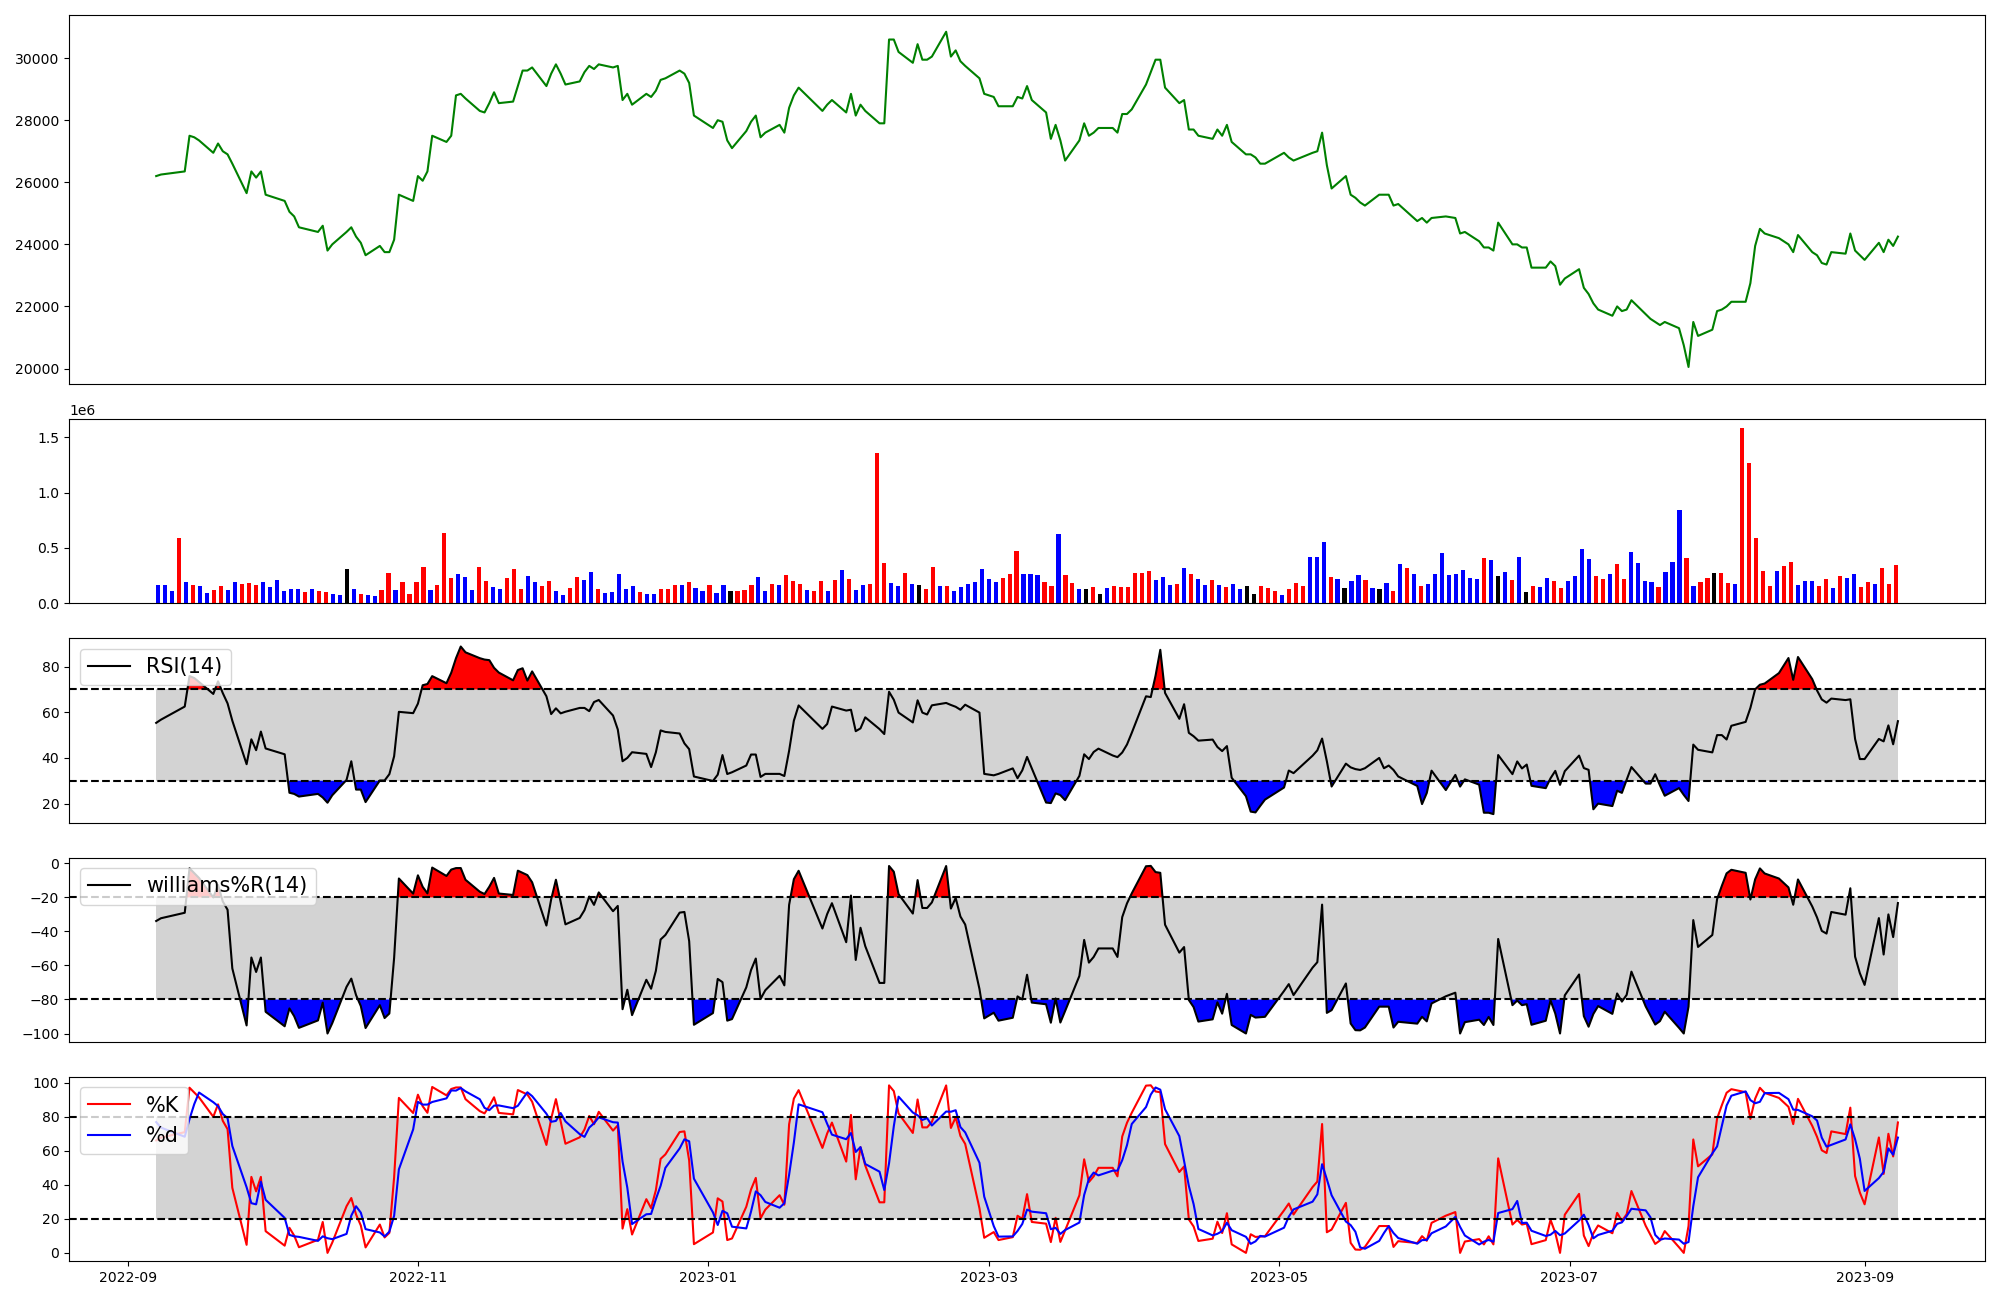Click the williams%R(14) legend label
The height and width of the screenshot is (1300, 2000).
pyautogui.click(x=226, y=885)
